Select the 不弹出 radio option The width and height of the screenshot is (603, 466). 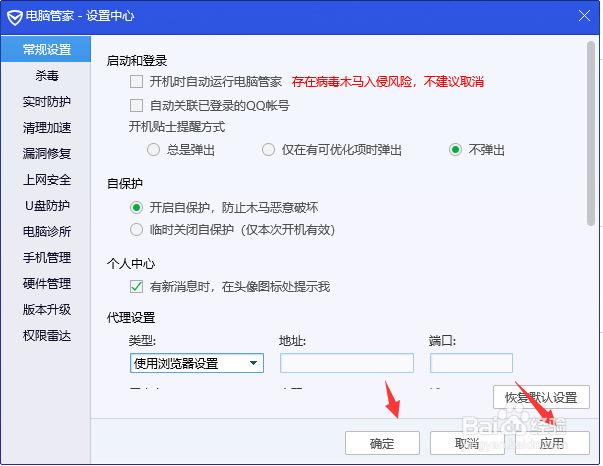(x=455, y=150)
